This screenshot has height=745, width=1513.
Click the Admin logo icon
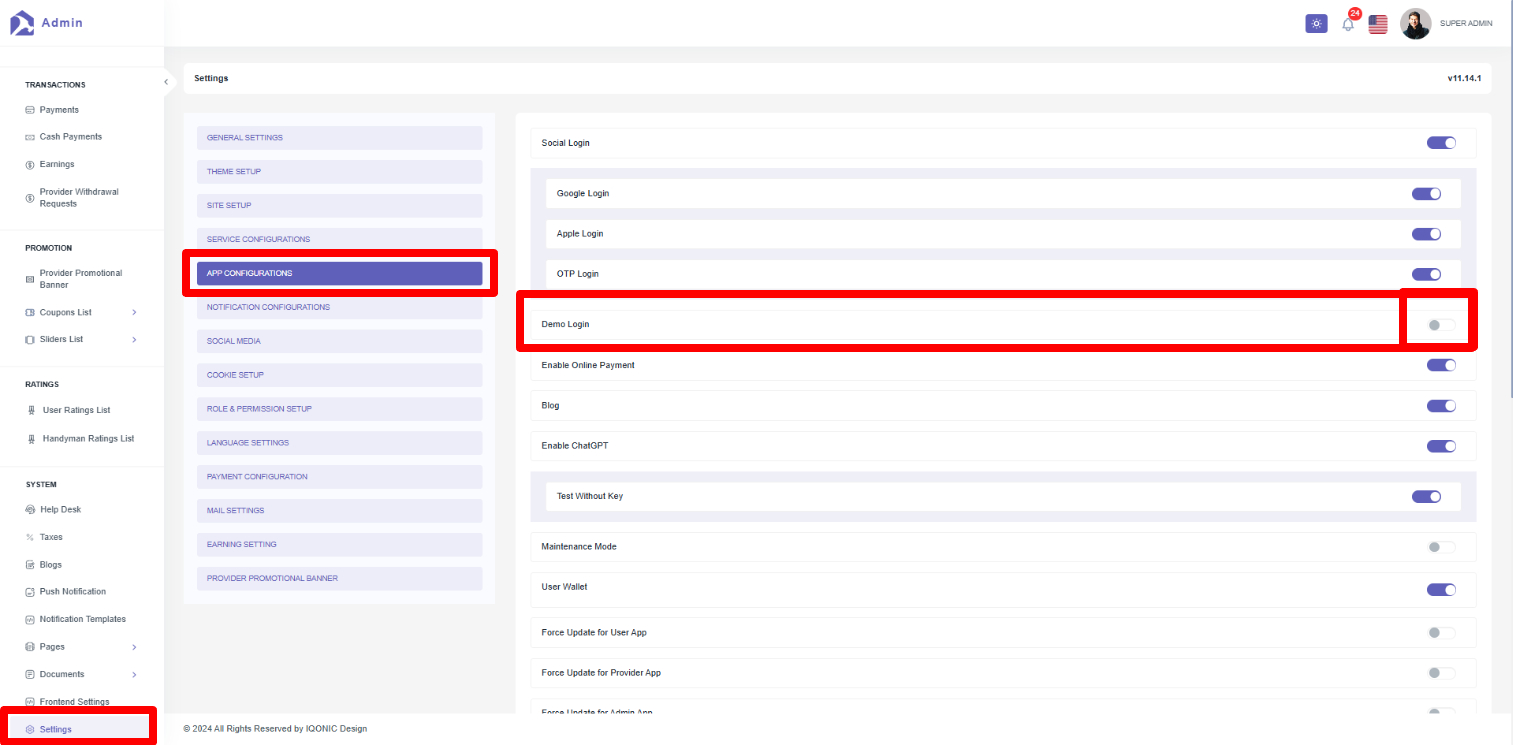[22, 22]
